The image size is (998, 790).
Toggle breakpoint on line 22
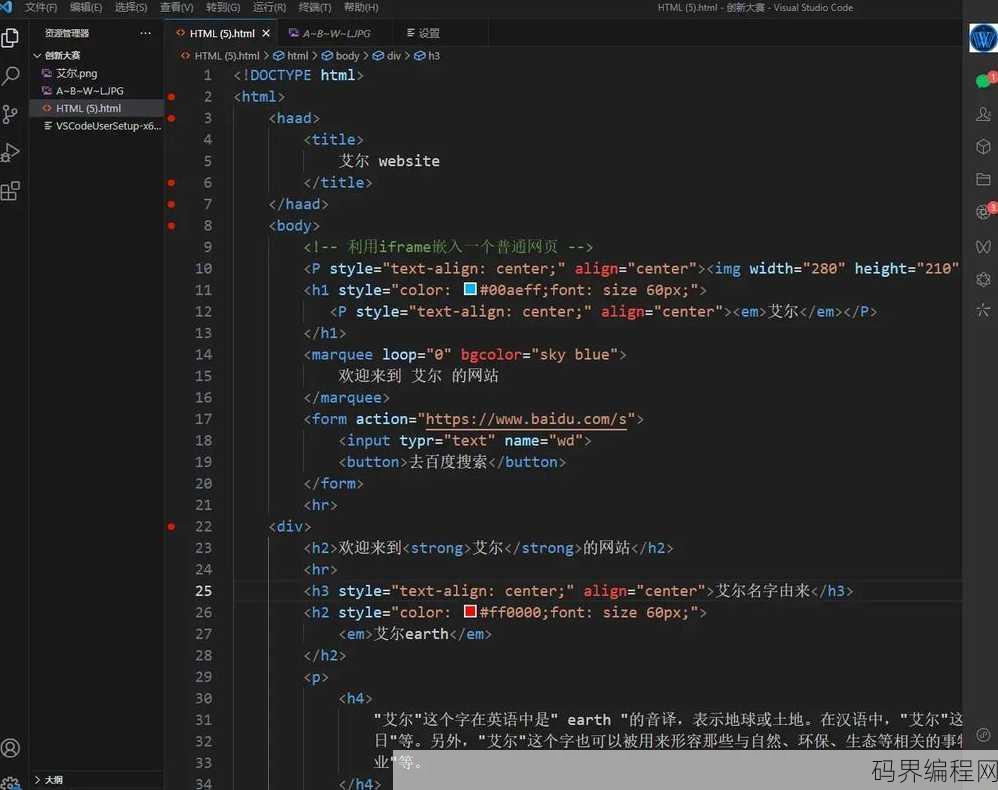tap(171, 526)
